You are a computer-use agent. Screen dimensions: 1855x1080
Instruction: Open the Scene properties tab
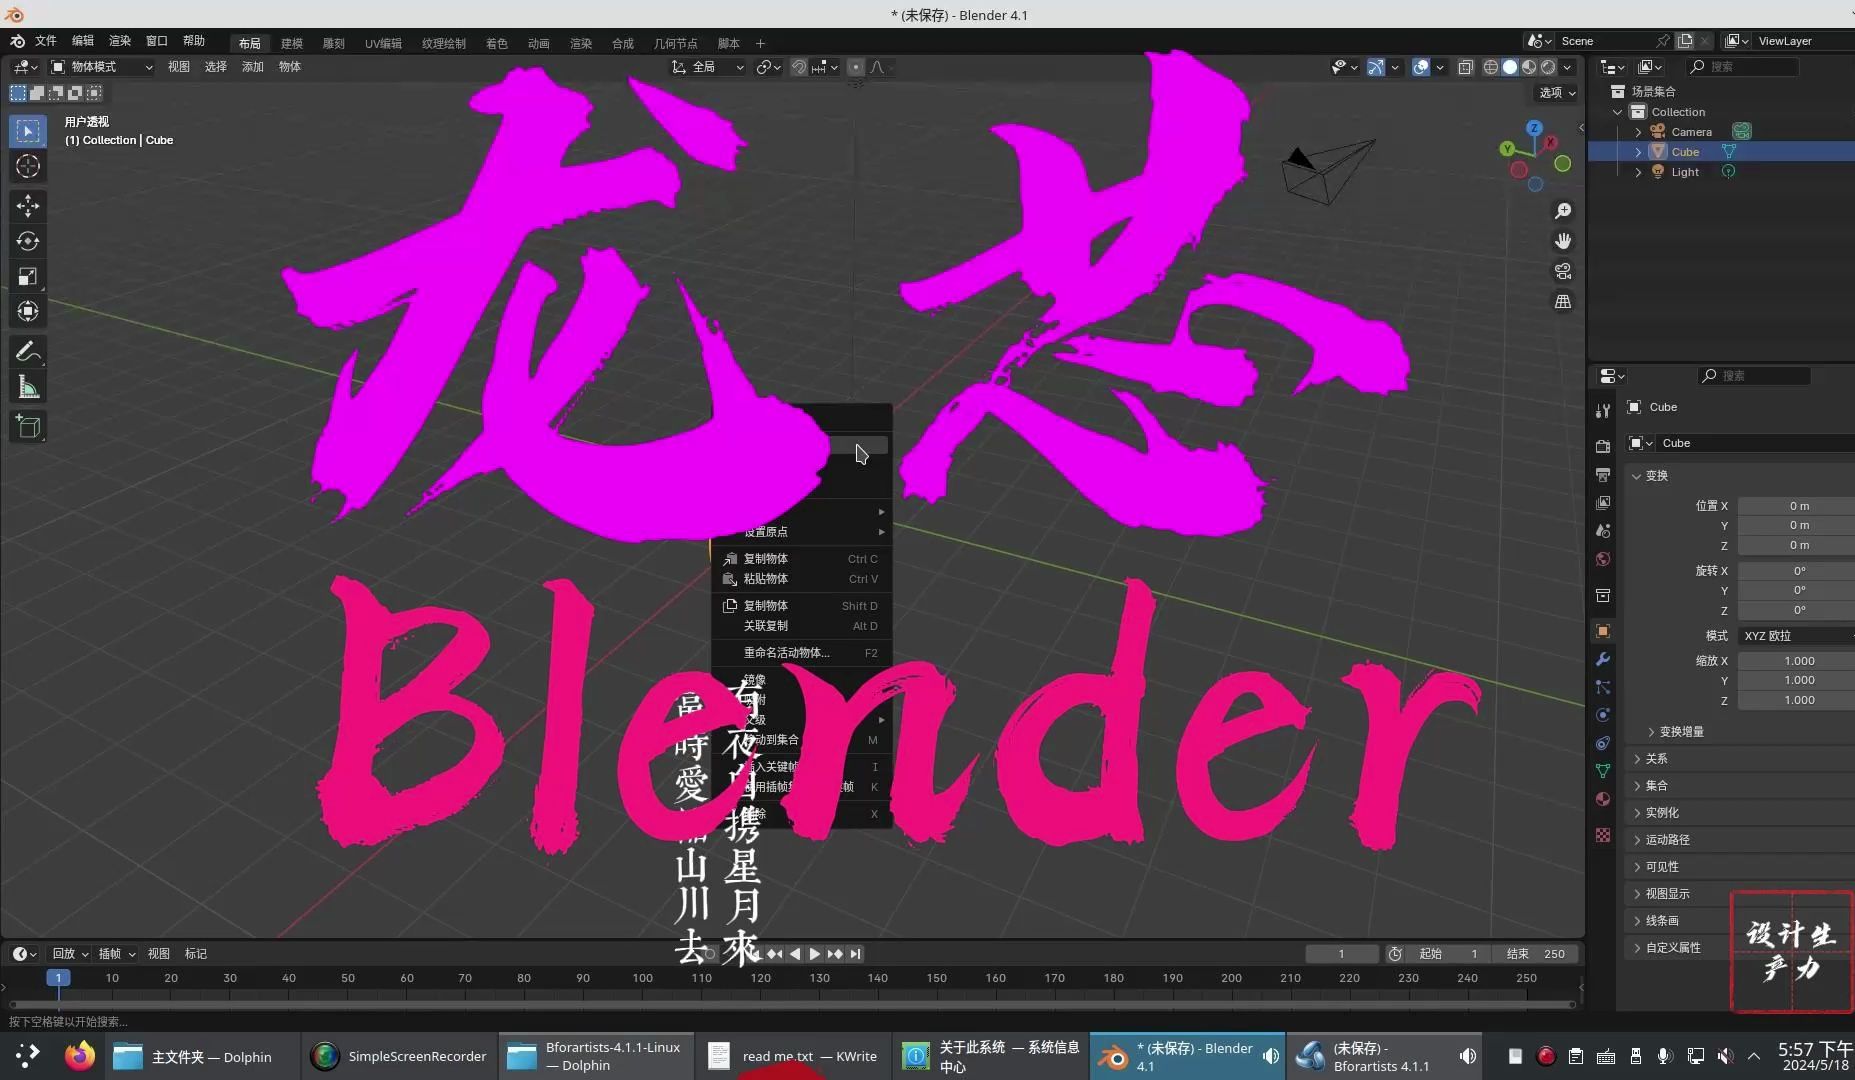coord(1603,530)
